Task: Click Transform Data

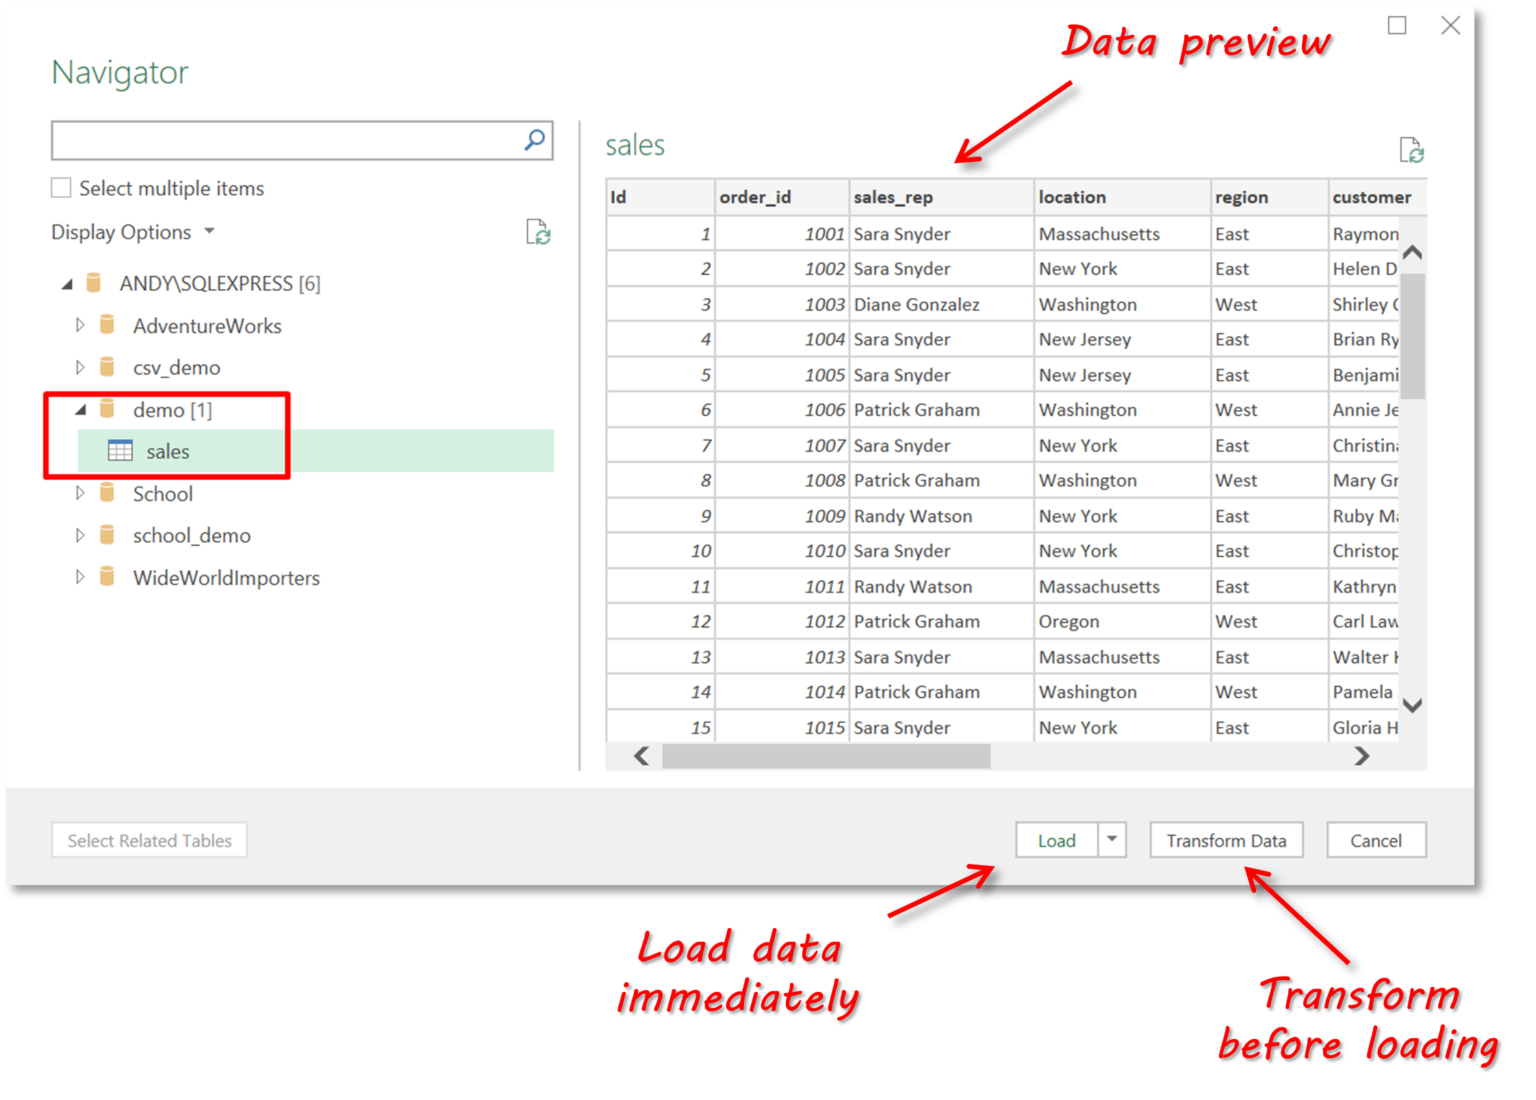Action: (x=1226, y=840)
